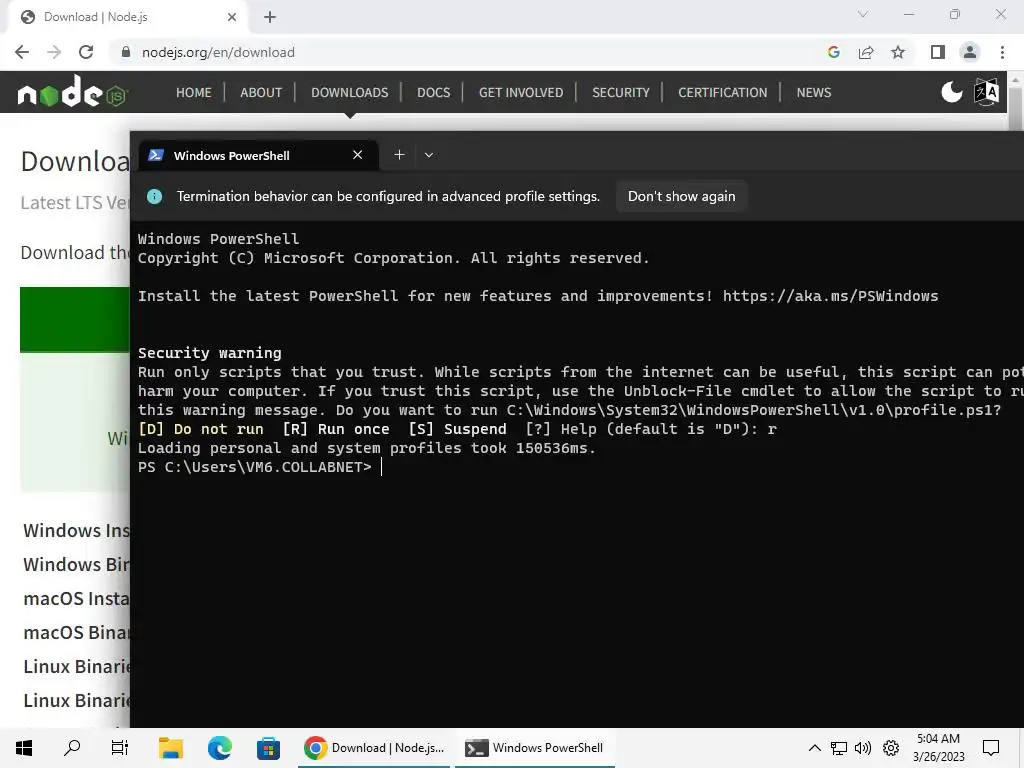Open SECURITY in Node.js navigation

(621, 93)
